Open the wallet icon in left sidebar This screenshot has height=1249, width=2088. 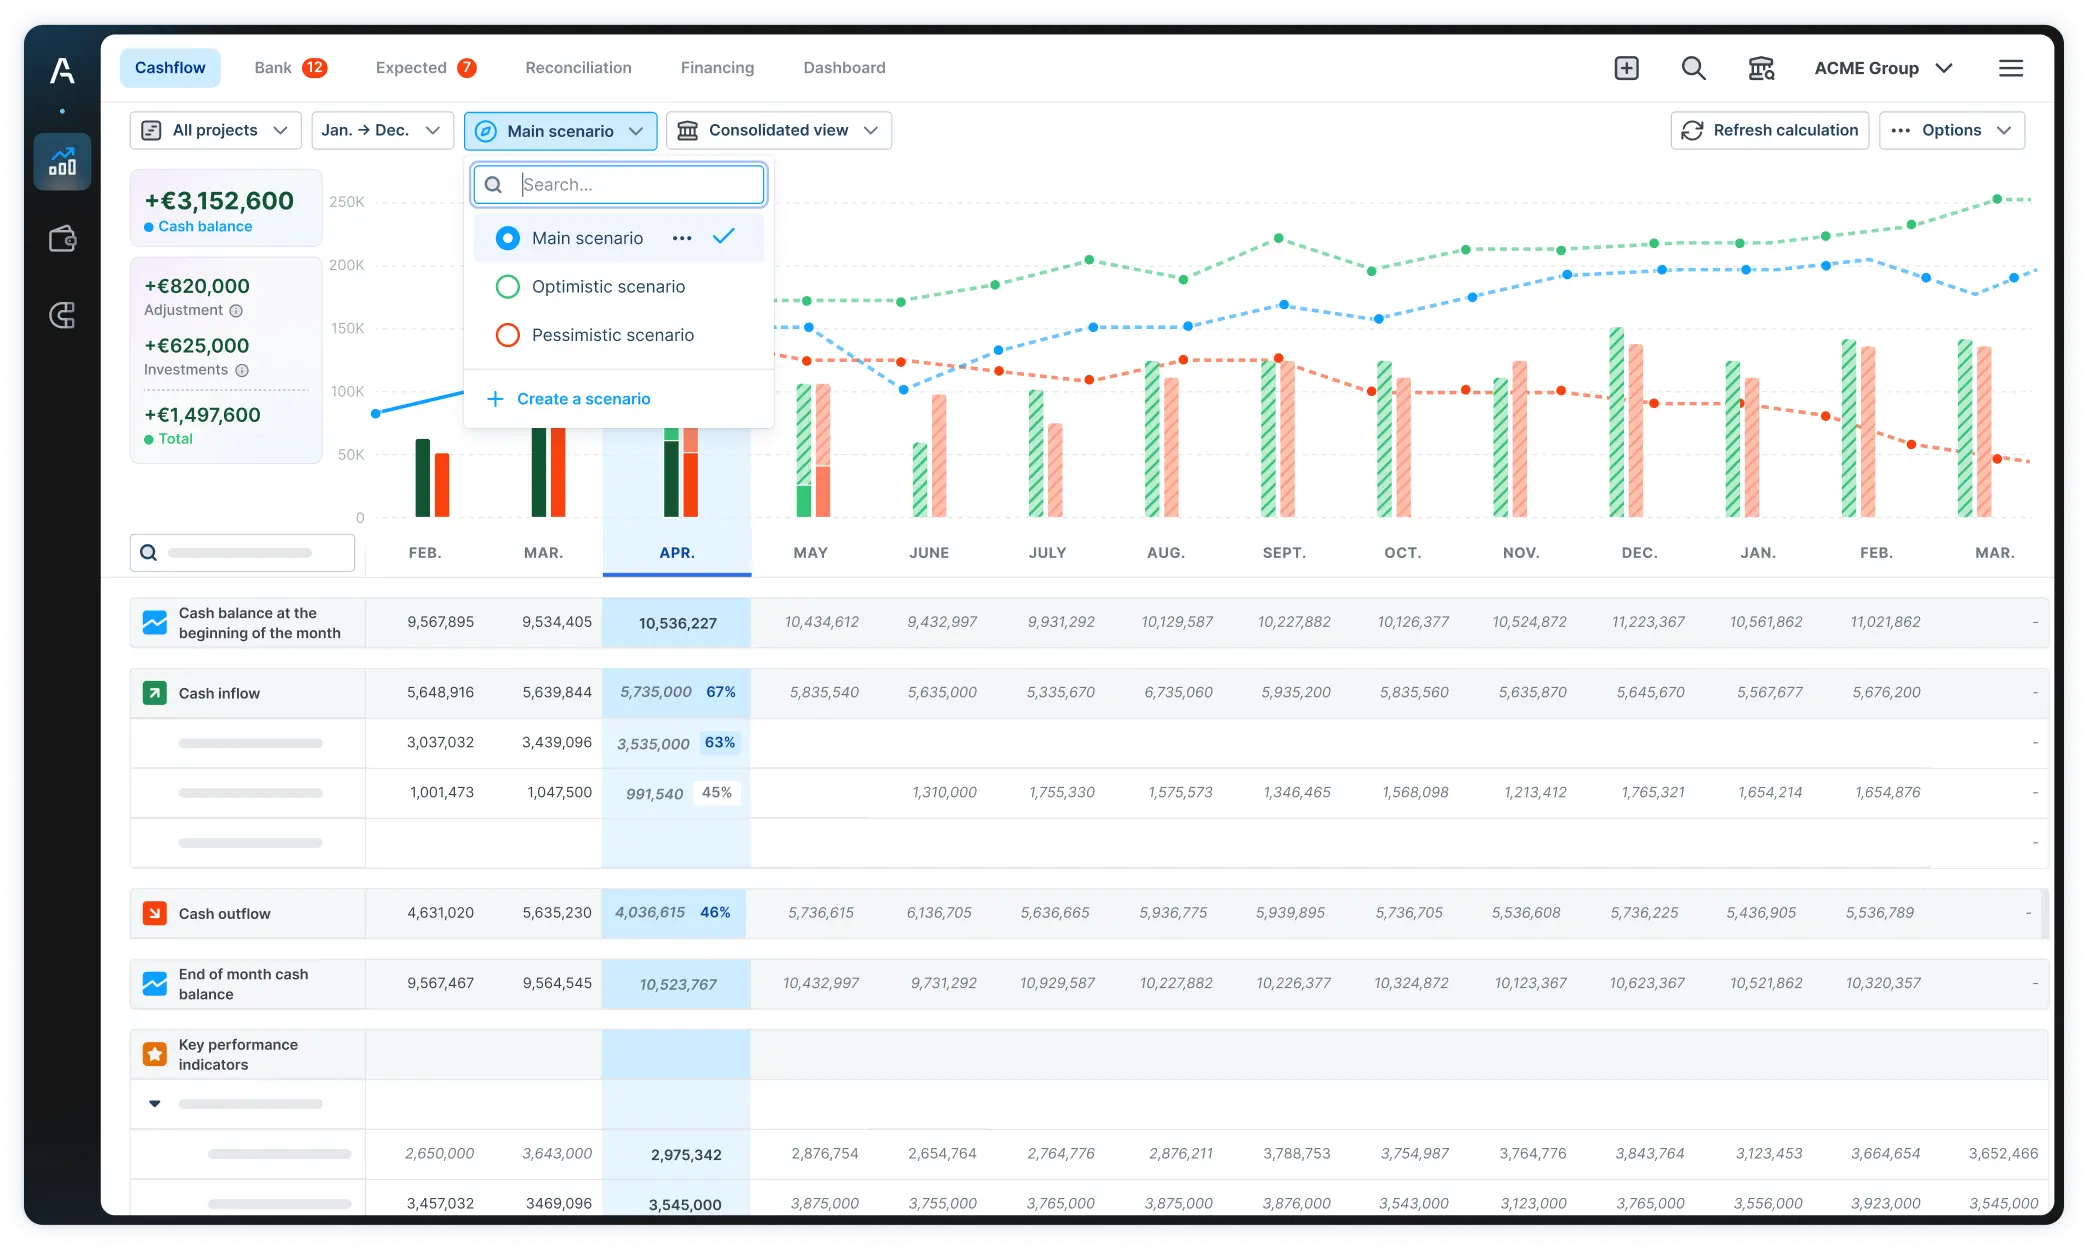pos(62,239)
